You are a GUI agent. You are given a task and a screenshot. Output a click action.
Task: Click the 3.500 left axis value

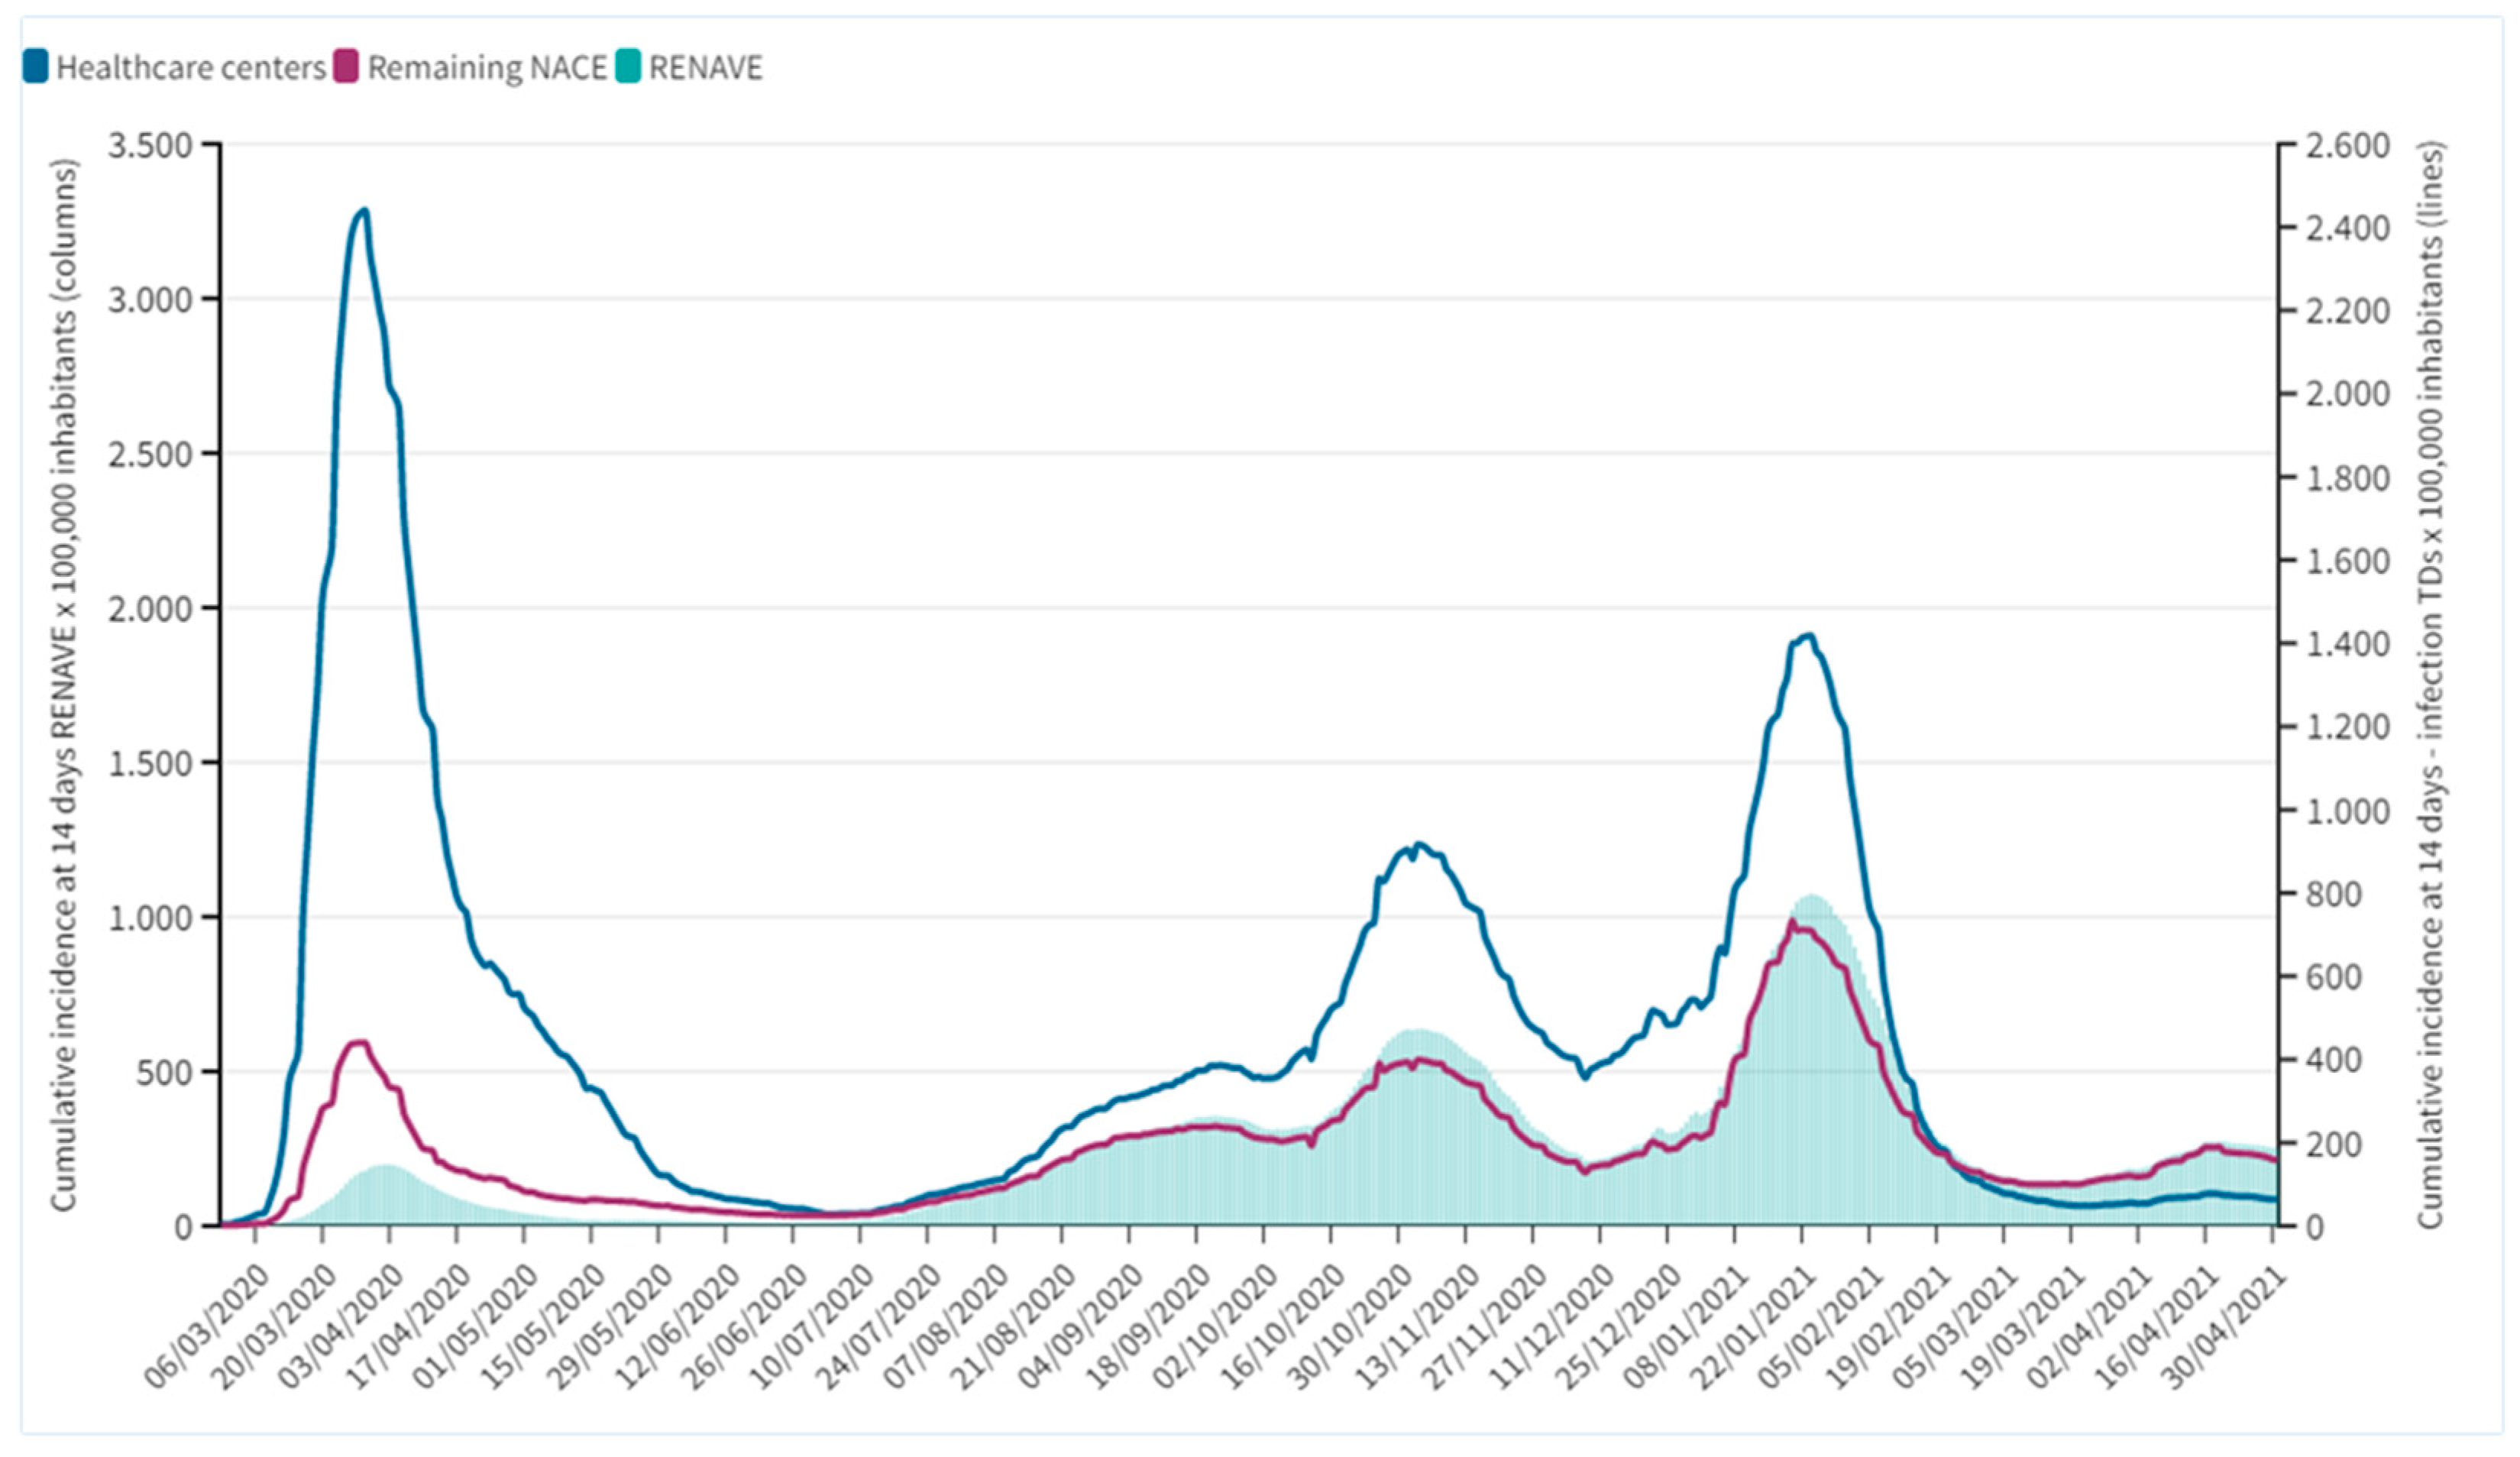(x=150, y=145)
